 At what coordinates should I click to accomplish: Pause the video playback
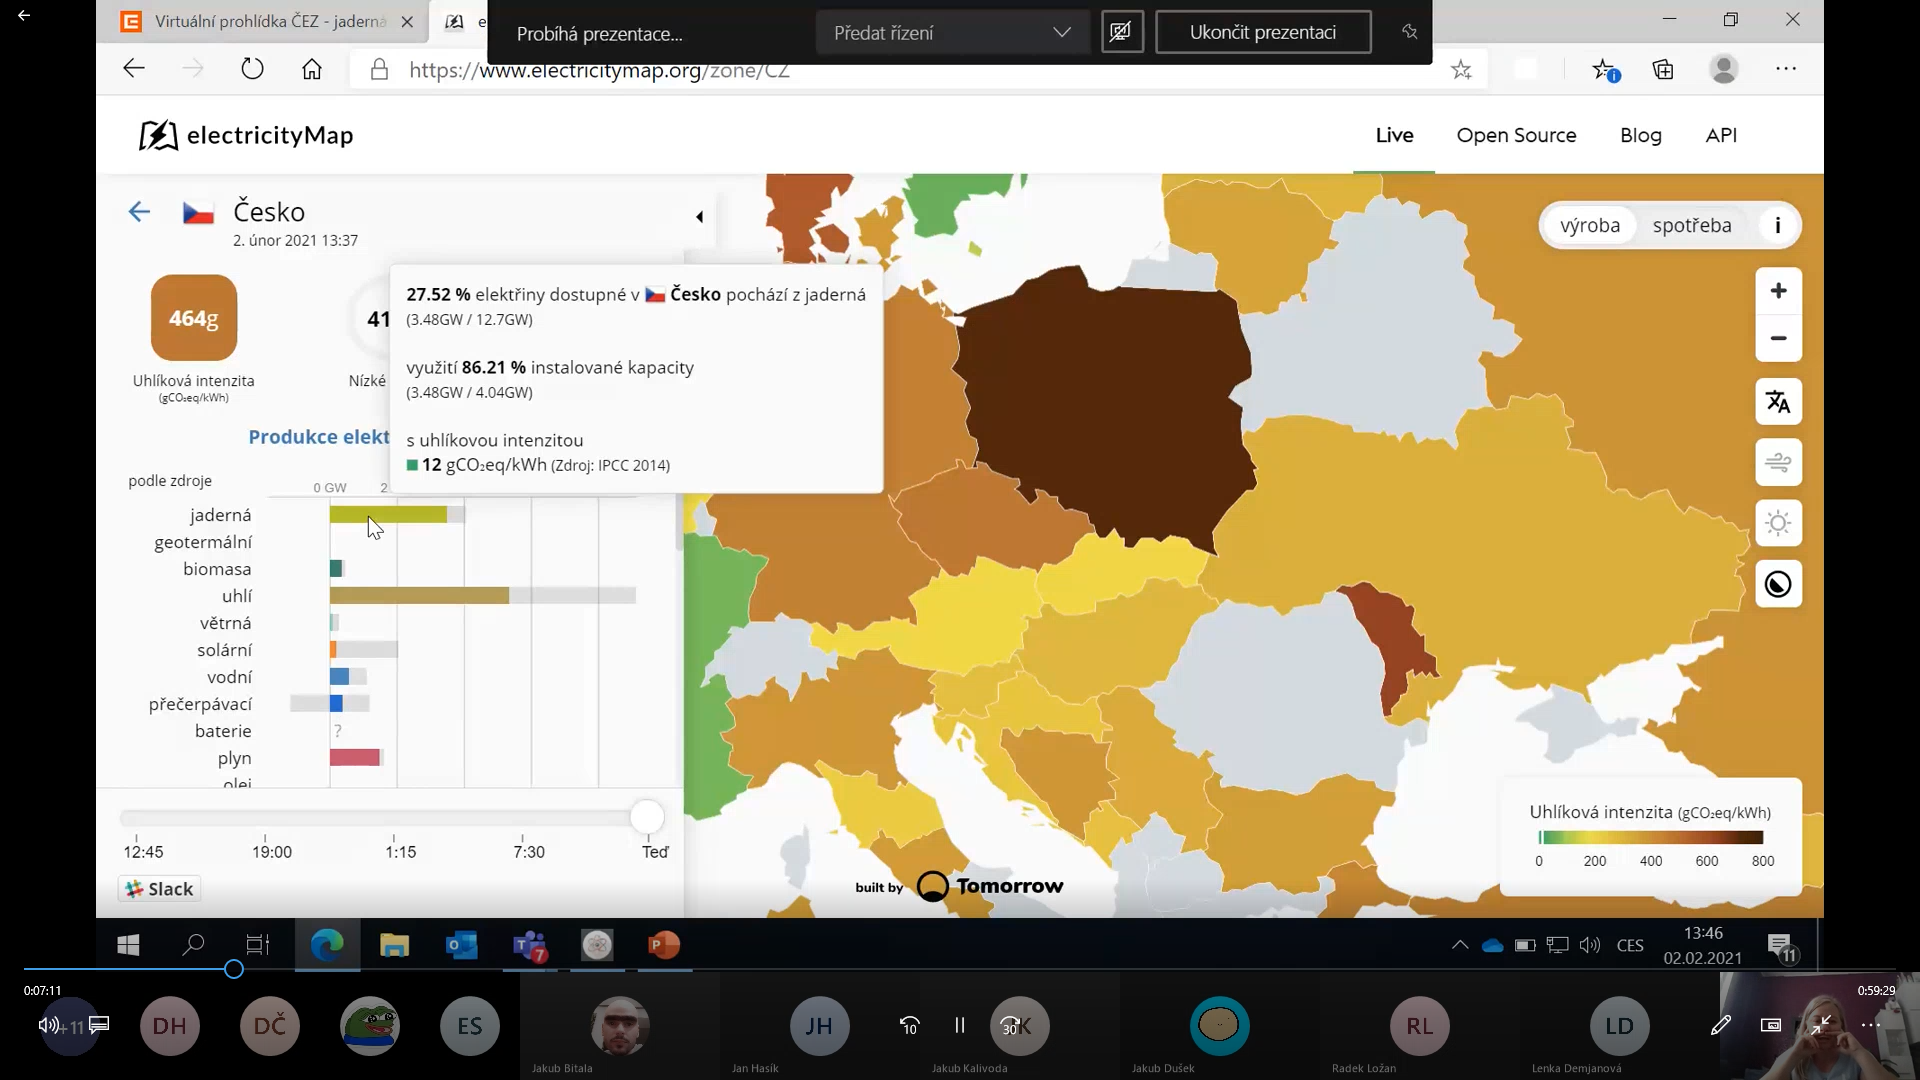tap(959, 1025)
